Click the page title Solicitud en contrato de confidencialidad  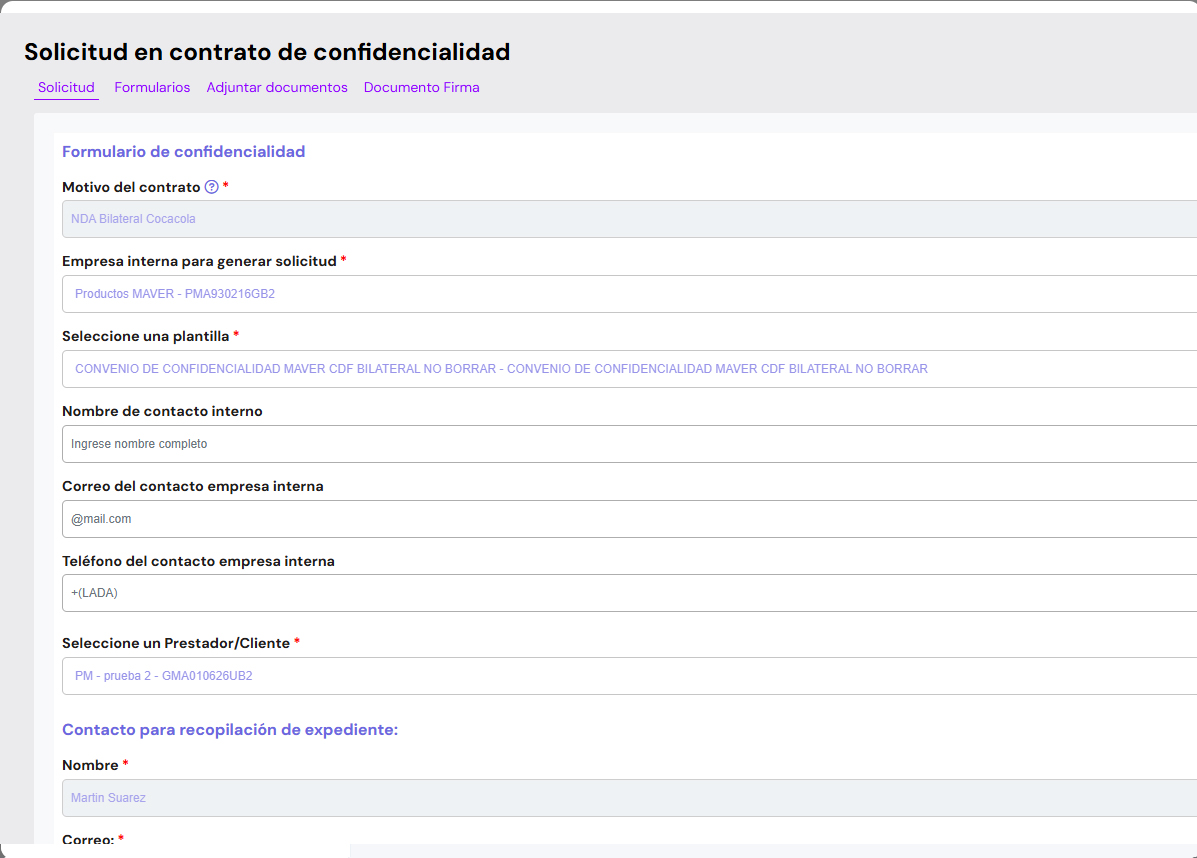[267, 51]
